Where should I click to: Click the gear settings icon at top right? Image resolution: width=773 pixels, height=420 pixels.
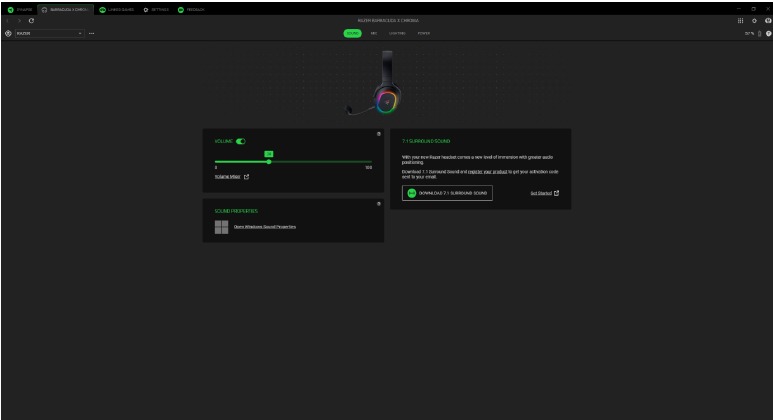754,21
